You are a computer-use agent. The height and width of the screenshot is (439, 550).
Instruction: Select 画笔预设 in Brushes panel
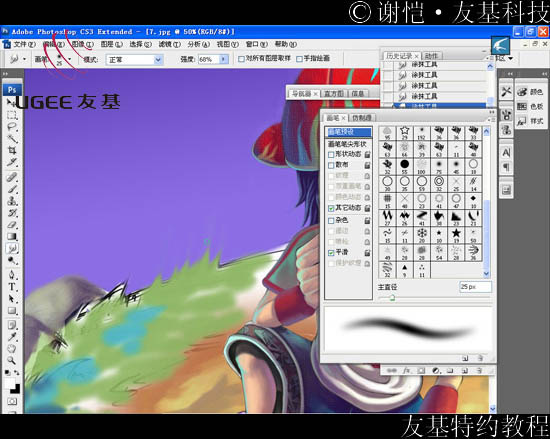tap(348, 132)
